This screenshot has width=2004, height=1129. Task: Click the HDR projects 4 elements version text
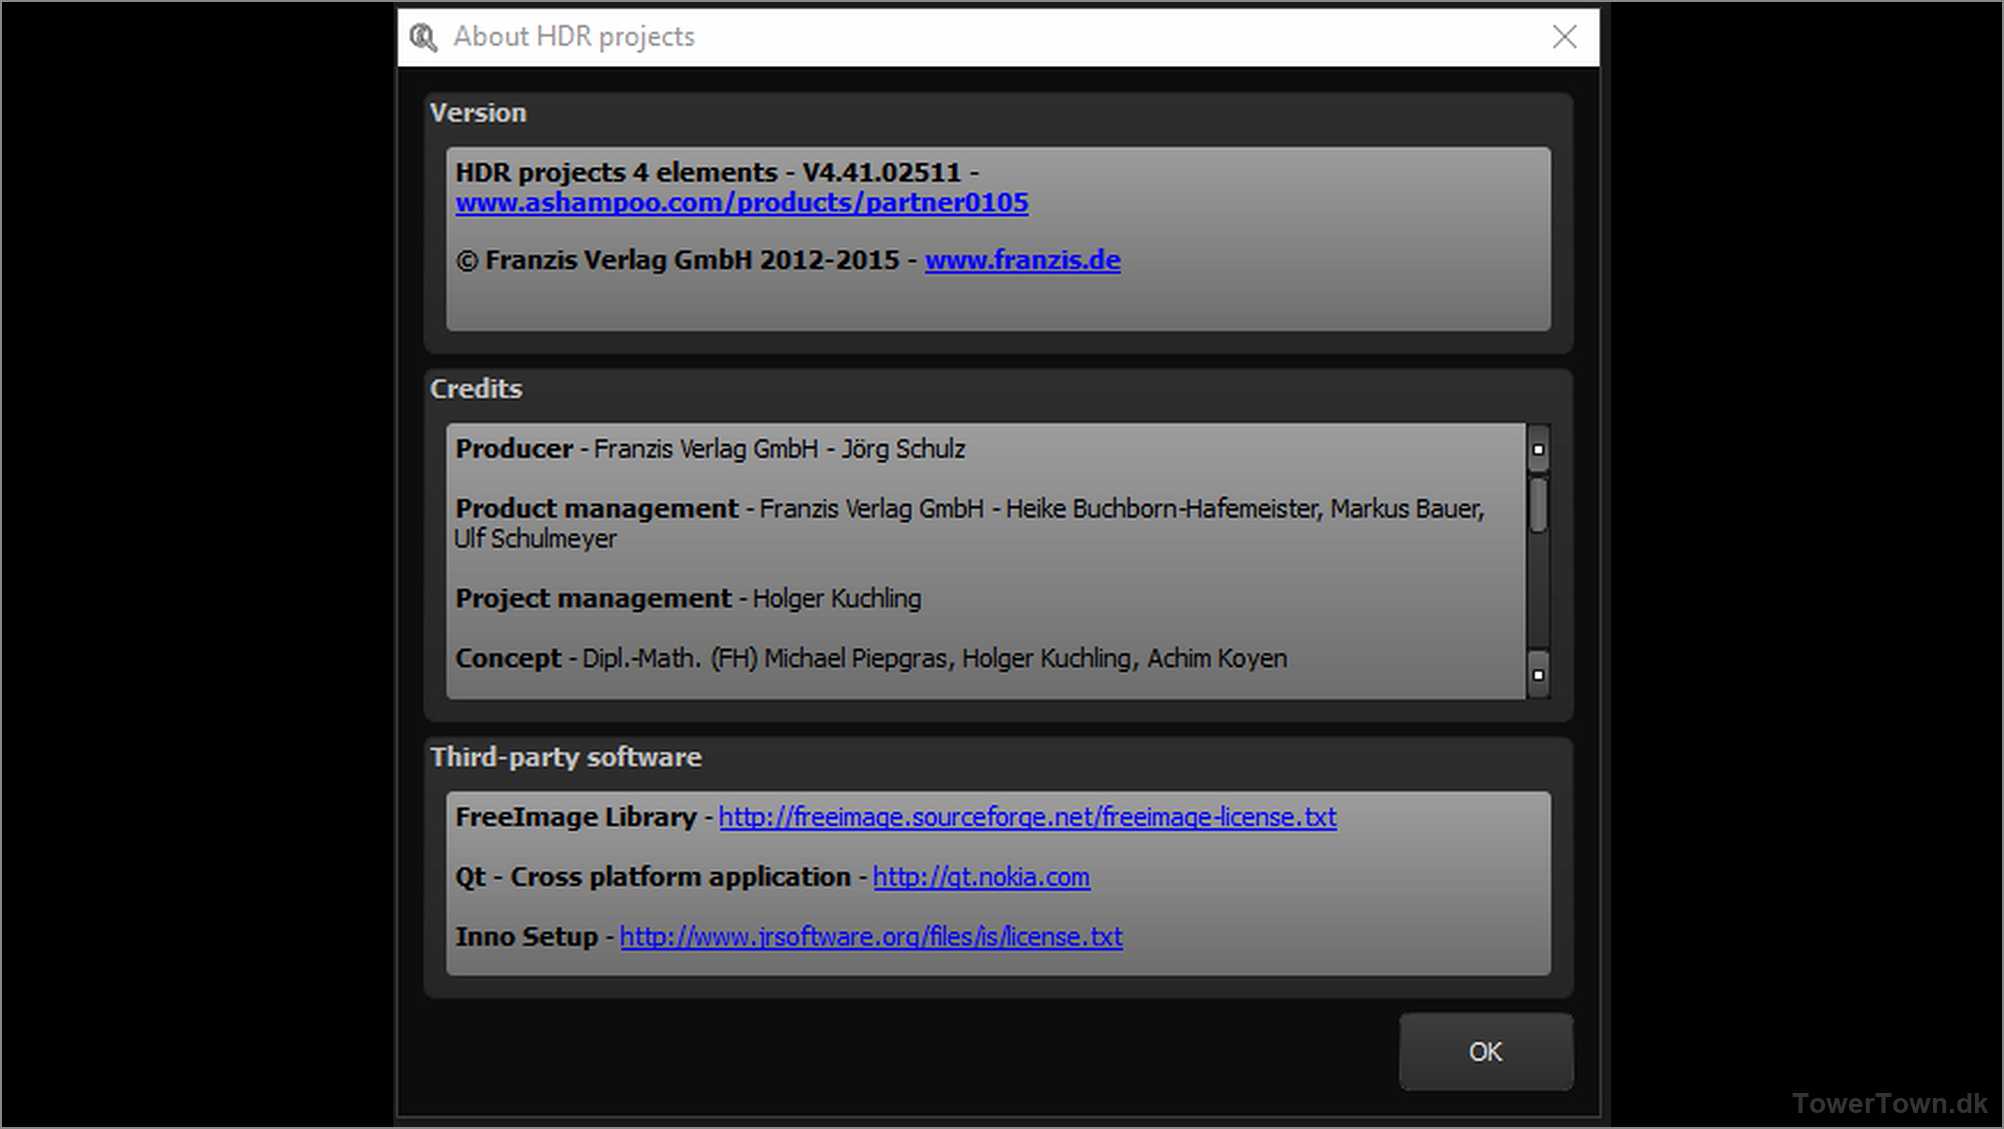click(x=708, y=172)
